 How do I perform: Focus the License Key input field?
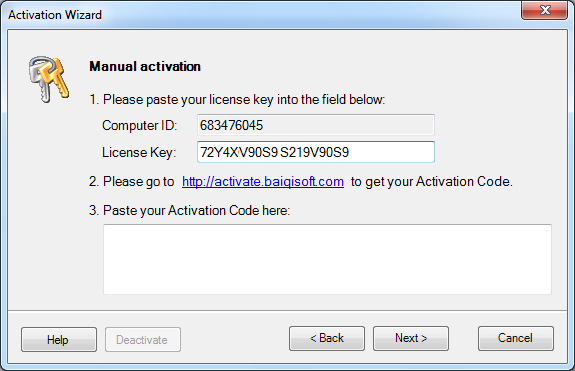[x=316, y=152]
